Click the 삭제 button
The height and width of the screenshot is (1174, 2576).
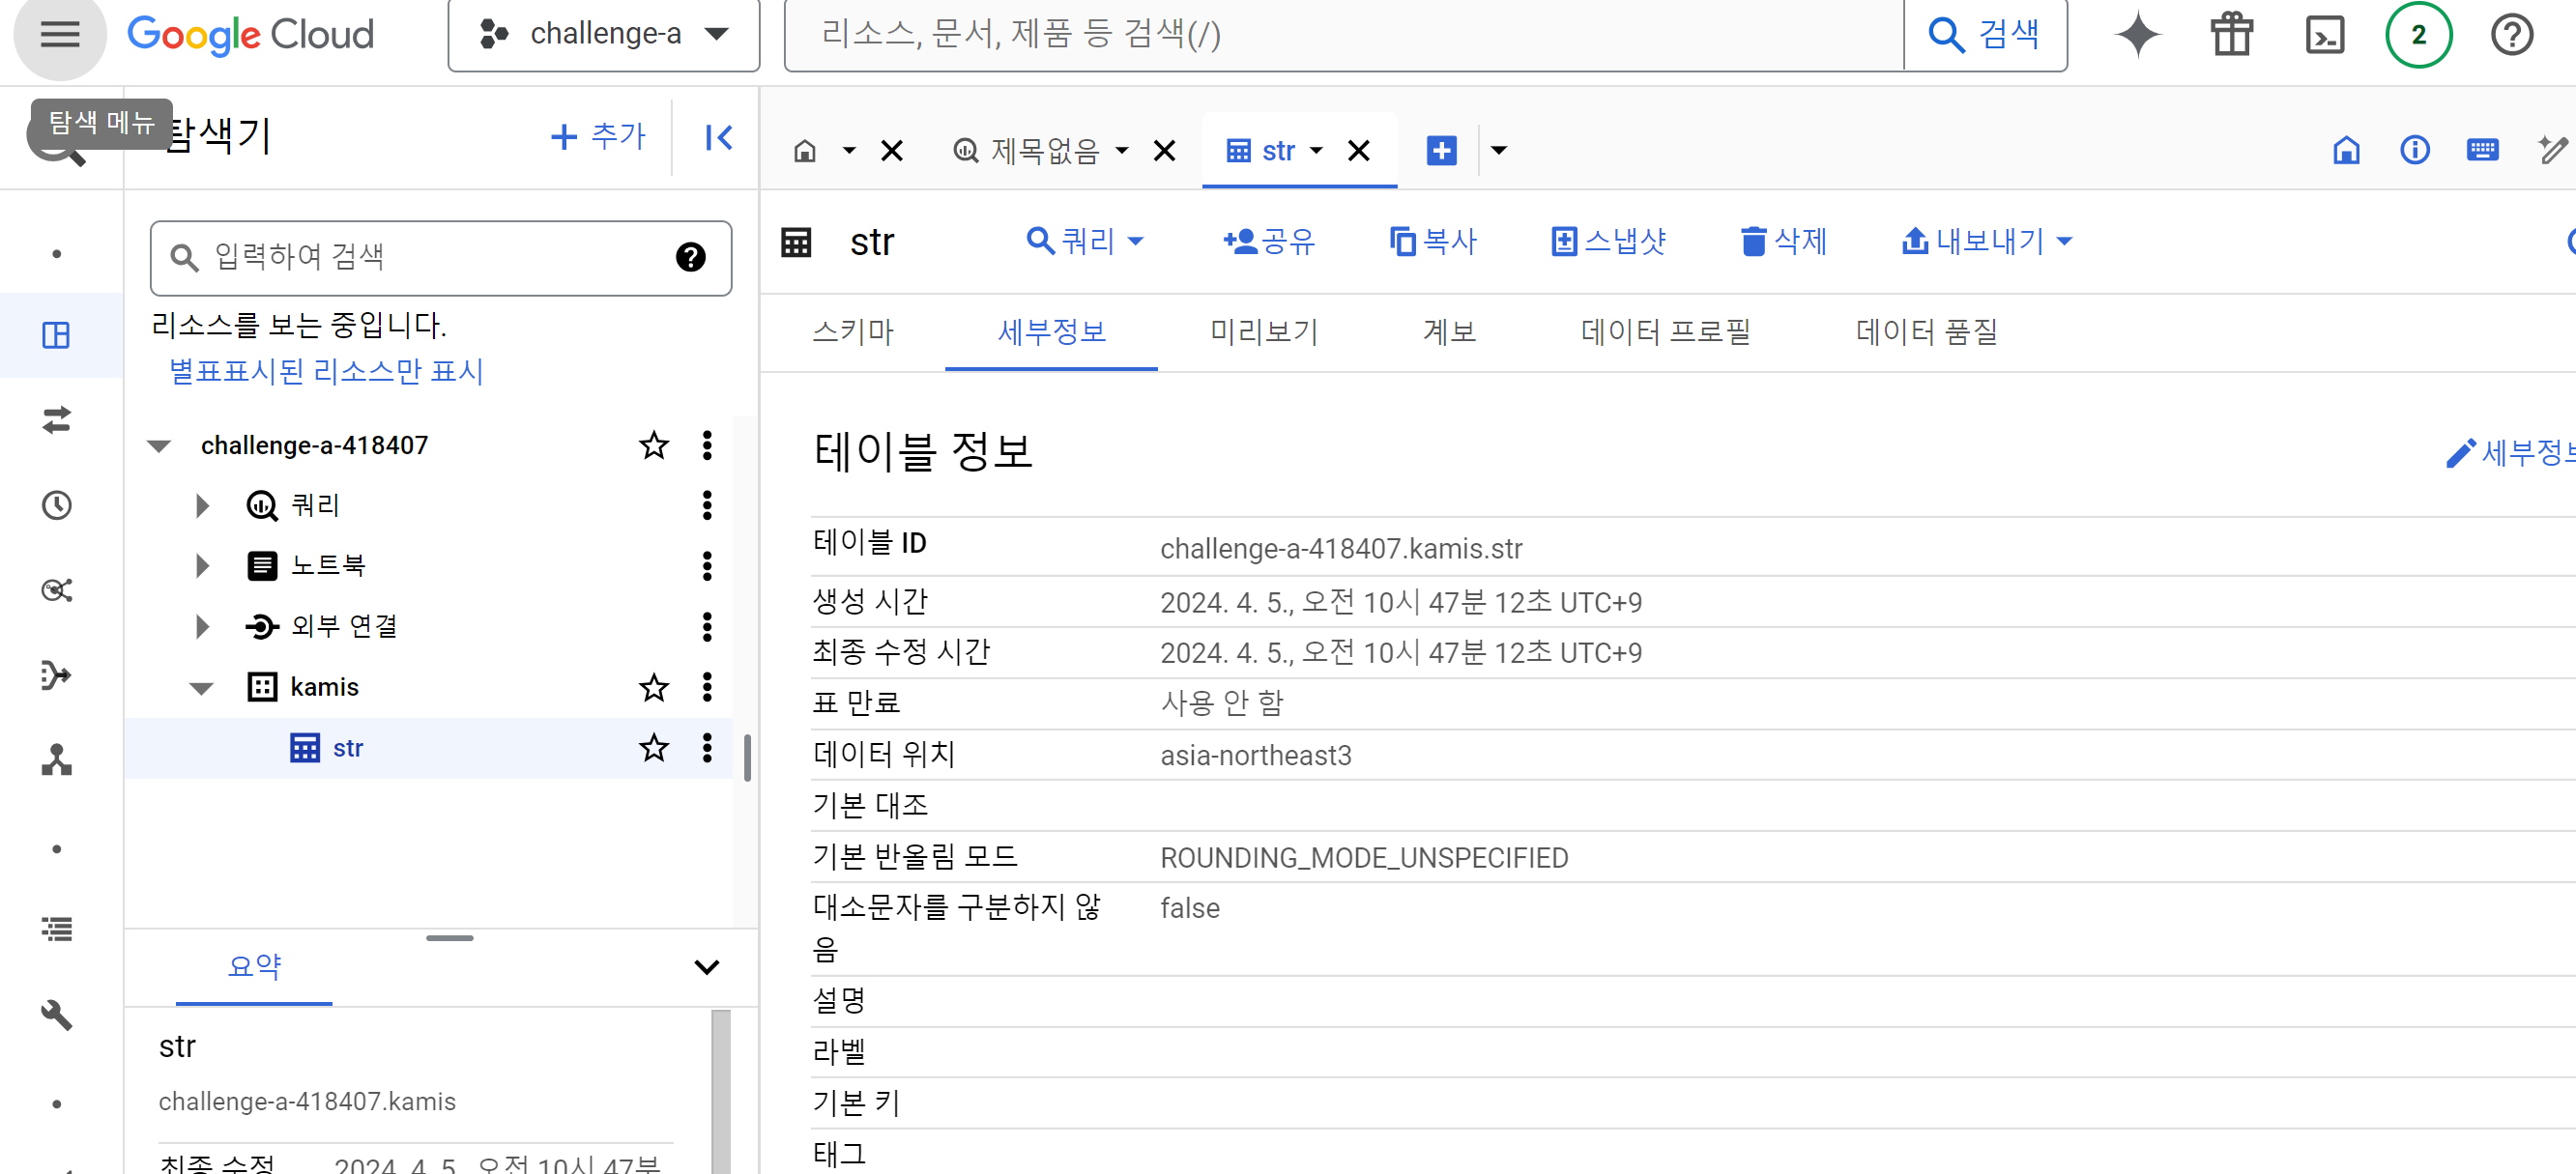coord(1783,241)
